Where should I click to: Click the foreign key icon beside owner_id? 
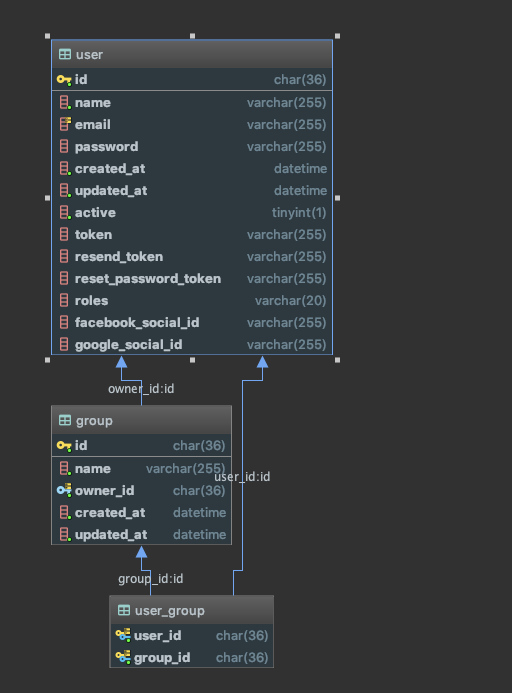tap(64, 490)
